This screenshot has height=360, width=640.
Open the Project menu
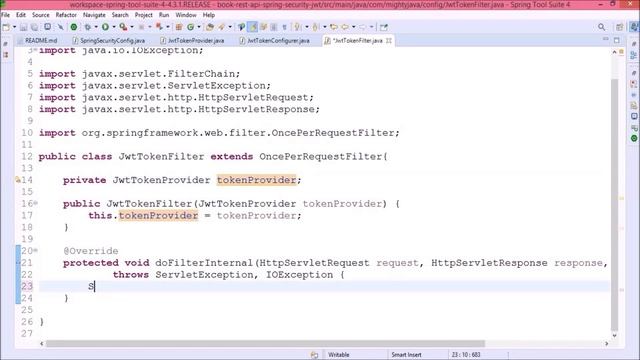click(144, 15)
